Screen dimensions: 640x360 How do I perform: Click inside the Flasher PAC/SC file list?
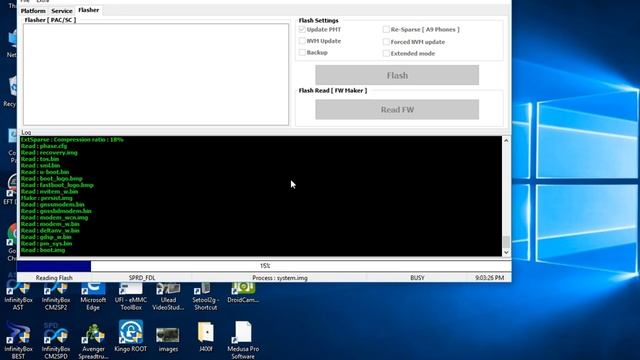[x=156, y=74]
